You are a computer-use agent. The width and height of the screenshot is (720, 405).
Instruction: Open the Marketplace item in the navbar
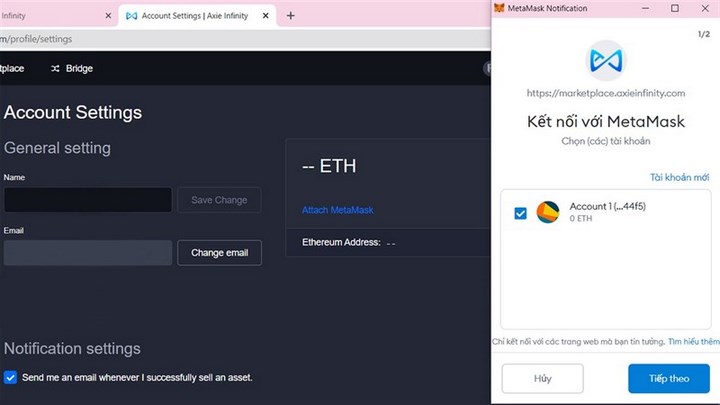click(12, 68)
